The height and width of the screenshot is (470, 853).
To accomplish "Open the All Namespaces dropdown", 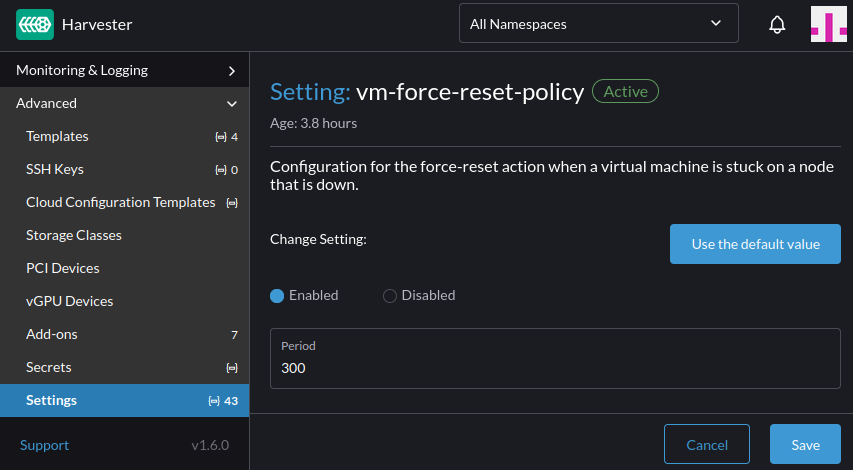I will click(x=597, y=24).
